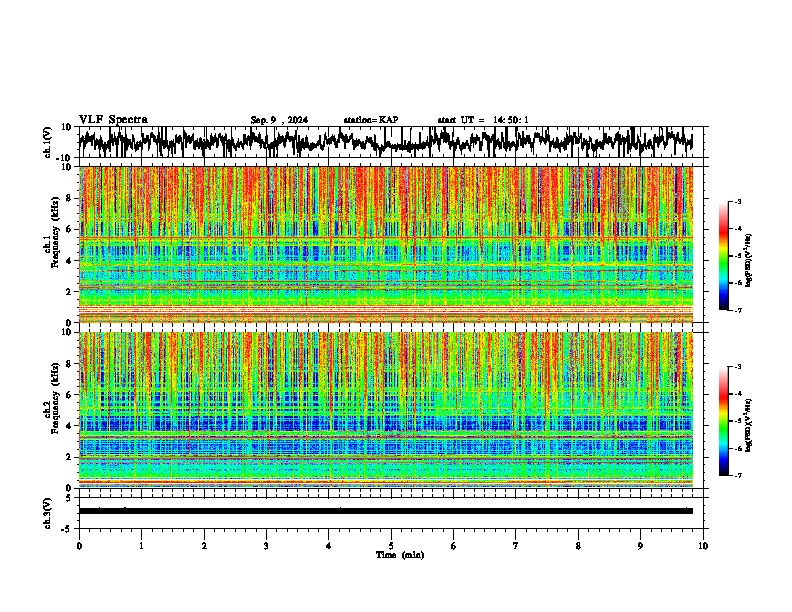This screenshot has width=792, height=612.
Task: Click ch.1 frequency axis tick "4"
Action: coord(69,261)
